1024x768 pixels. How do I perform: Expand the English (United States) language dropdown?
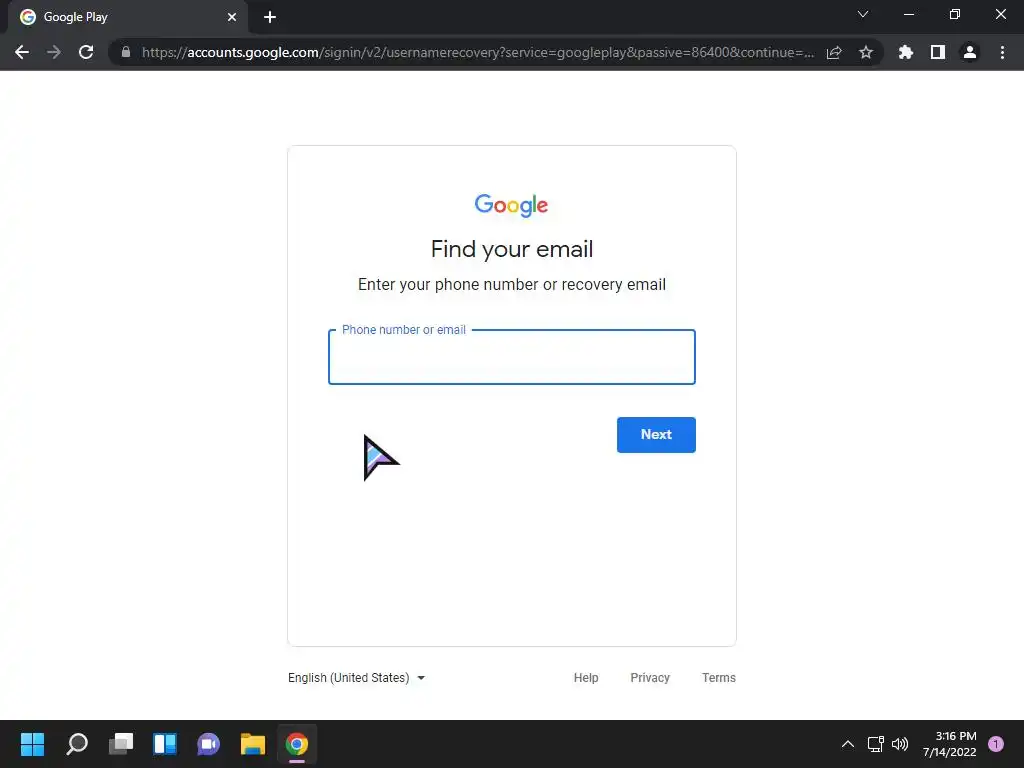coord(357,678)
